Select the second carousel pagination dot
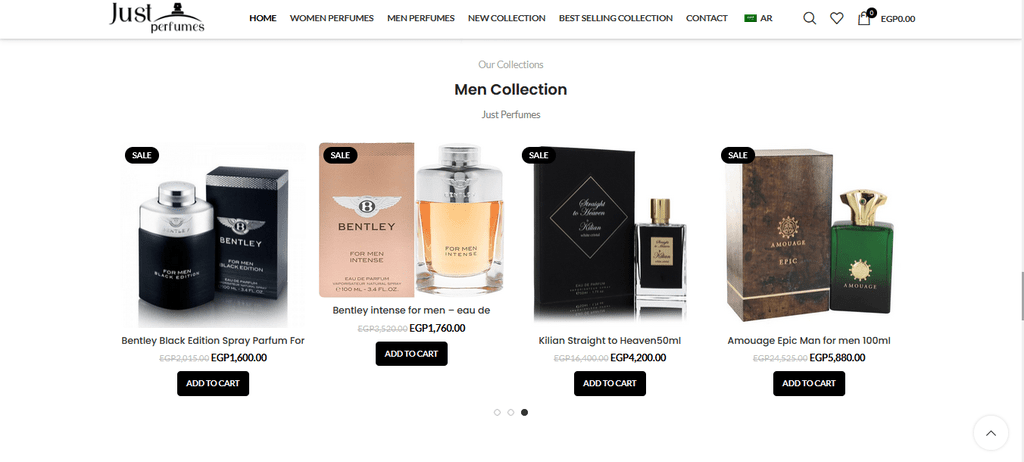This screenshot has width=1024, height=462. [x=511, y=412]
